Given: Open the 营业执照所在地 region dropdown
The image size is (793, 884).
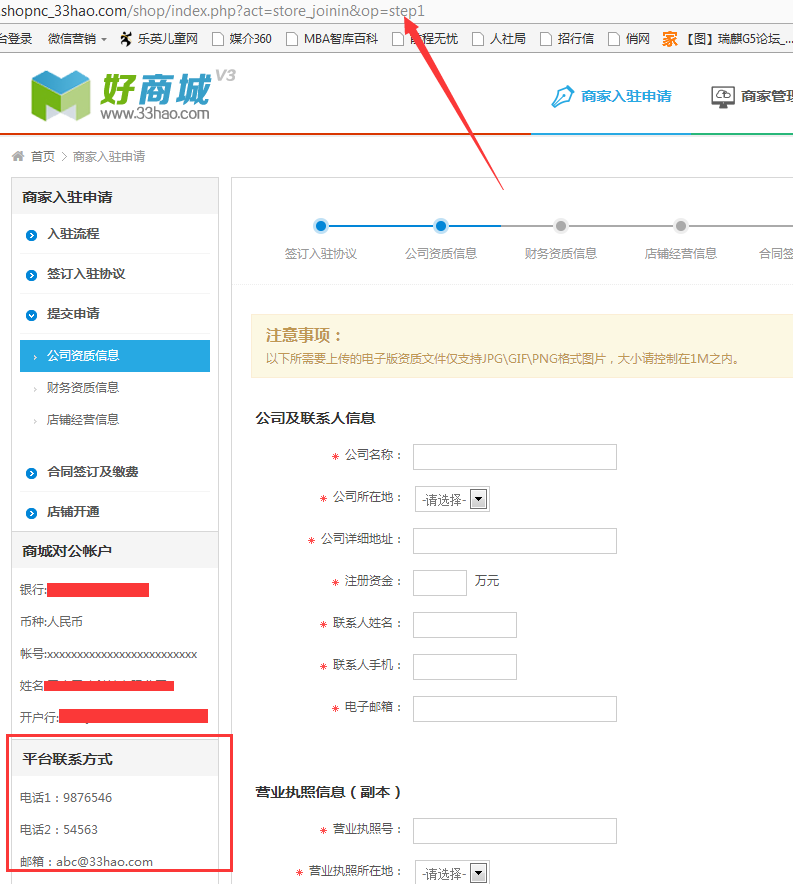Looking at the screenshot, I should [452, 873].
